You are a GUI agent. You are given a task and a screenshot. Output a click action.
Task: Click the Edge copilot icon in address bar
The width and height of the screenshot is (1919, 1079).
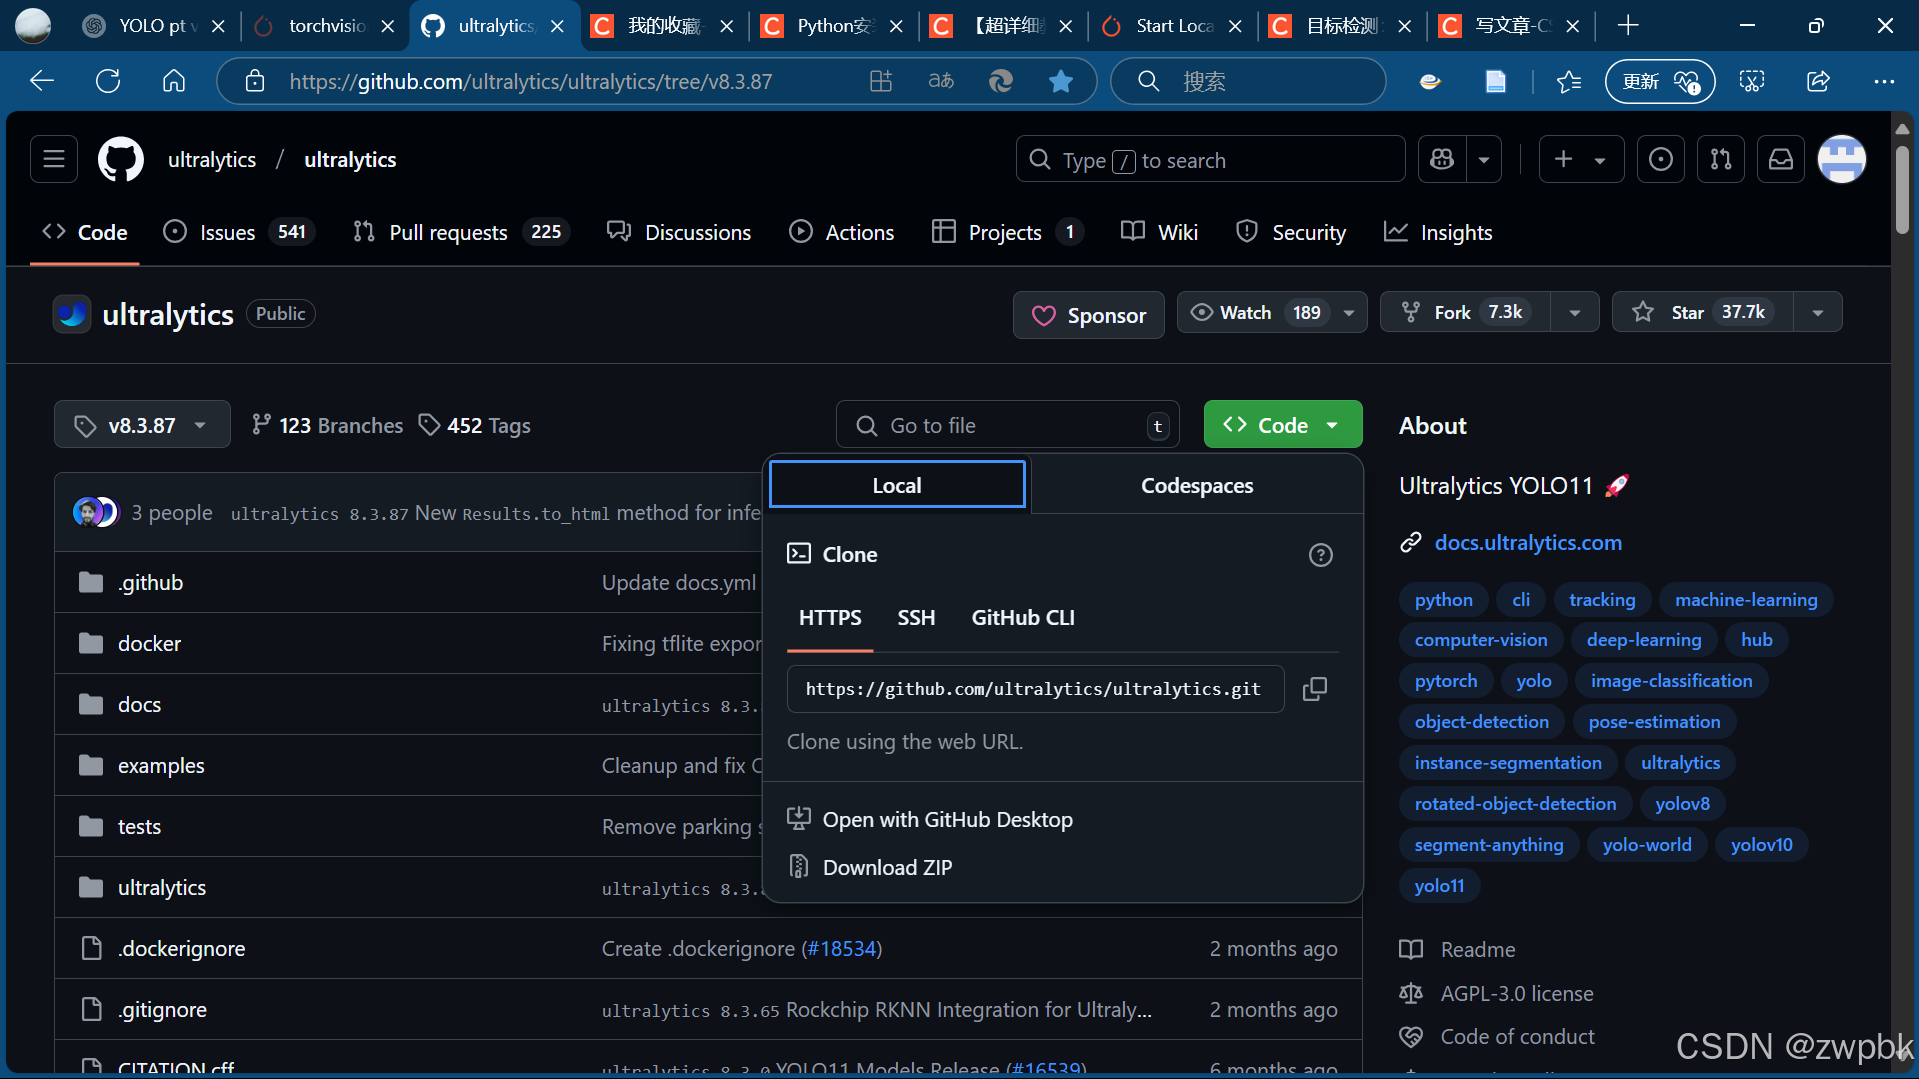(x=1001, y=81)
